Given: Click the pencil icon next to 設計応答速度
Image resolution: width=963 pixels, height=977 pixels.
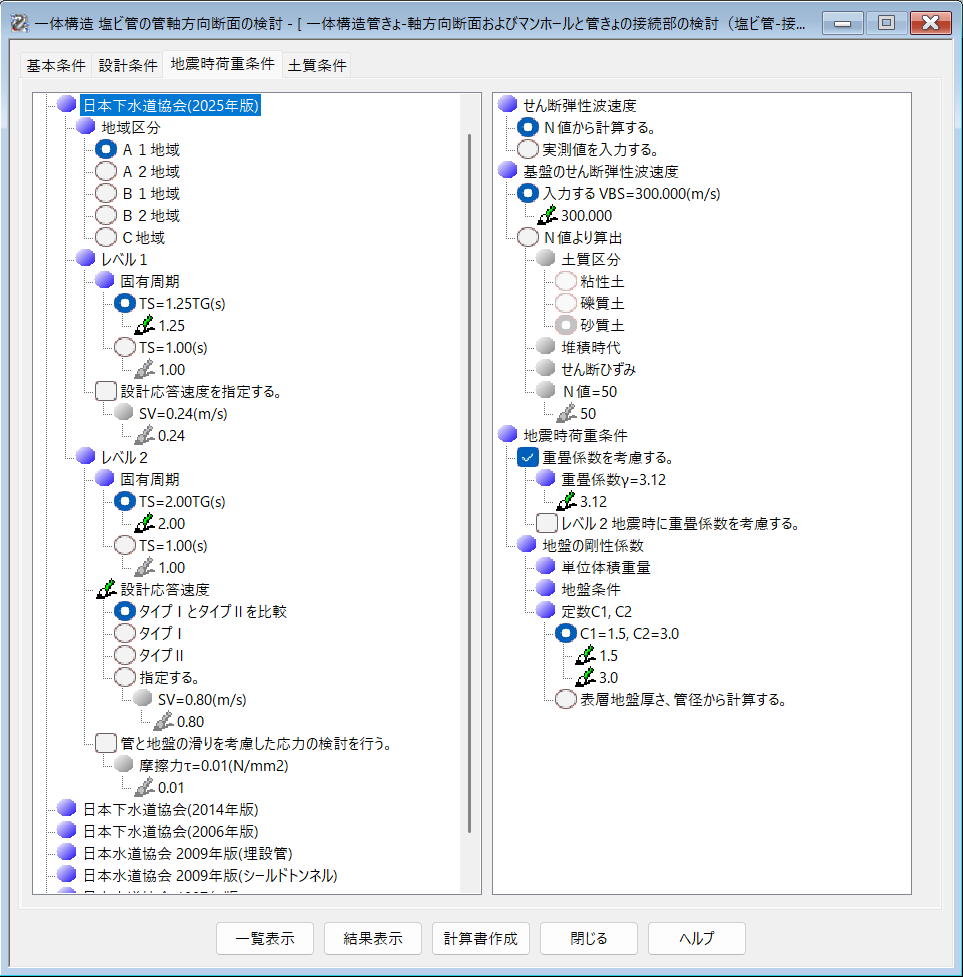Looking at the screenshot, I should (x=106, y=589).
